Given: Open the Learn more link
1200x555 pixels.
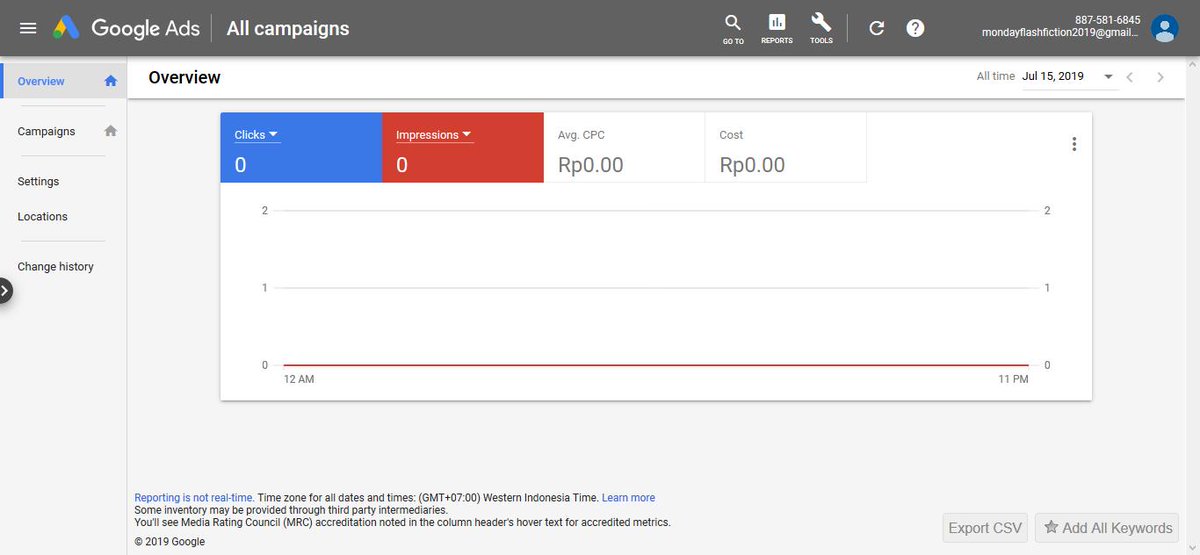Looking at the screenshot, I should (628, 497).
